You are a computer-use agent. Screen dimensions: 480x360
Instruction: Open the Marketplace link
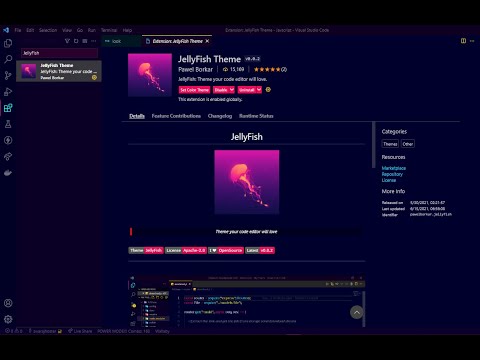tap(394, 168)
